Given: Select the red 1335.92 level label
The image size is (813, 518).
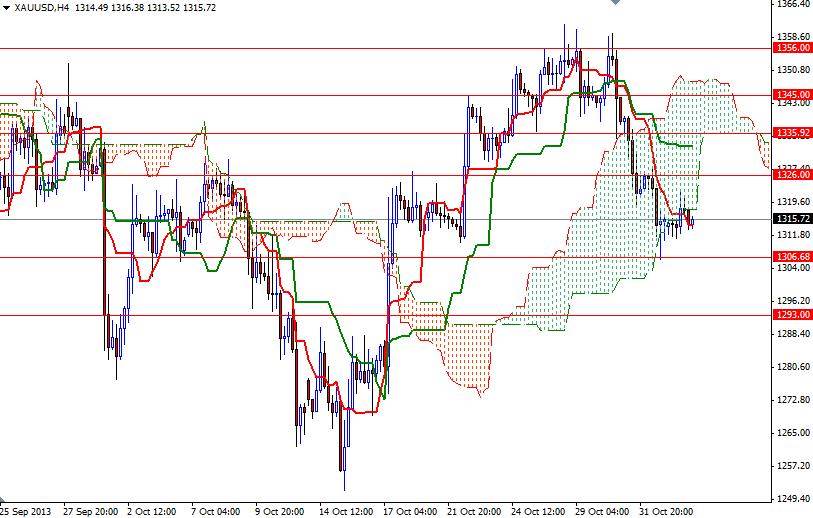Looking at the screenshot, I should pos(793,133).
